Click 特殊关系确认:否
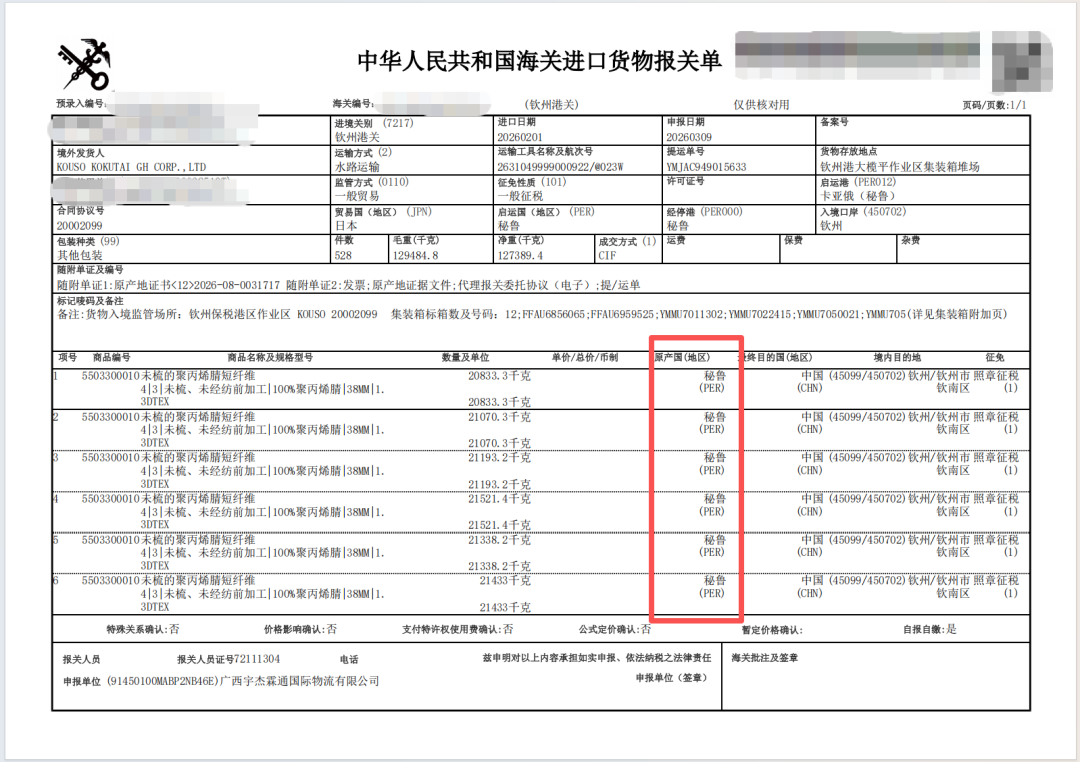Image resolution: width=1080 pixels, height=762 pixels. pos(143,629)
